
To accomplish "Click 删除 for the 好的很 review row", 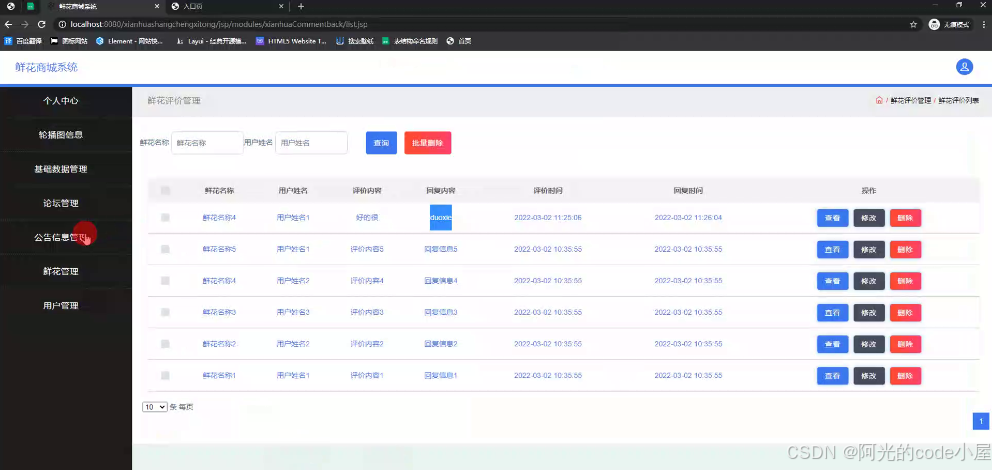I will pyautogui.click(x=906, y=218).
